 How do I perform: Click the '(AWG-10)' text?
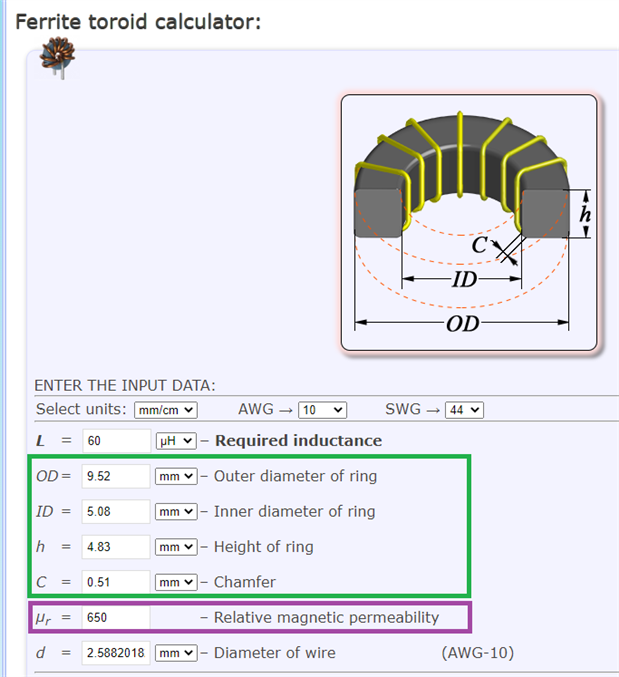pyautogui.click(x=477, y=653)
